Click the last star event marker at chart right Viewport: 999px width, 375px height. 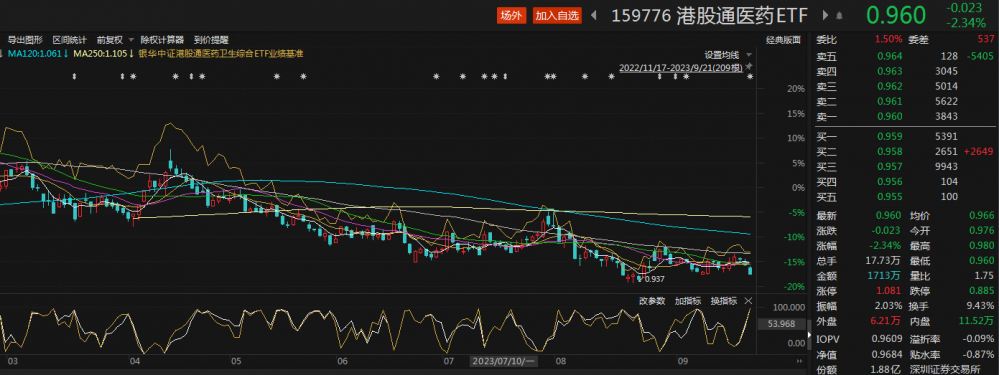click(750, 76)
